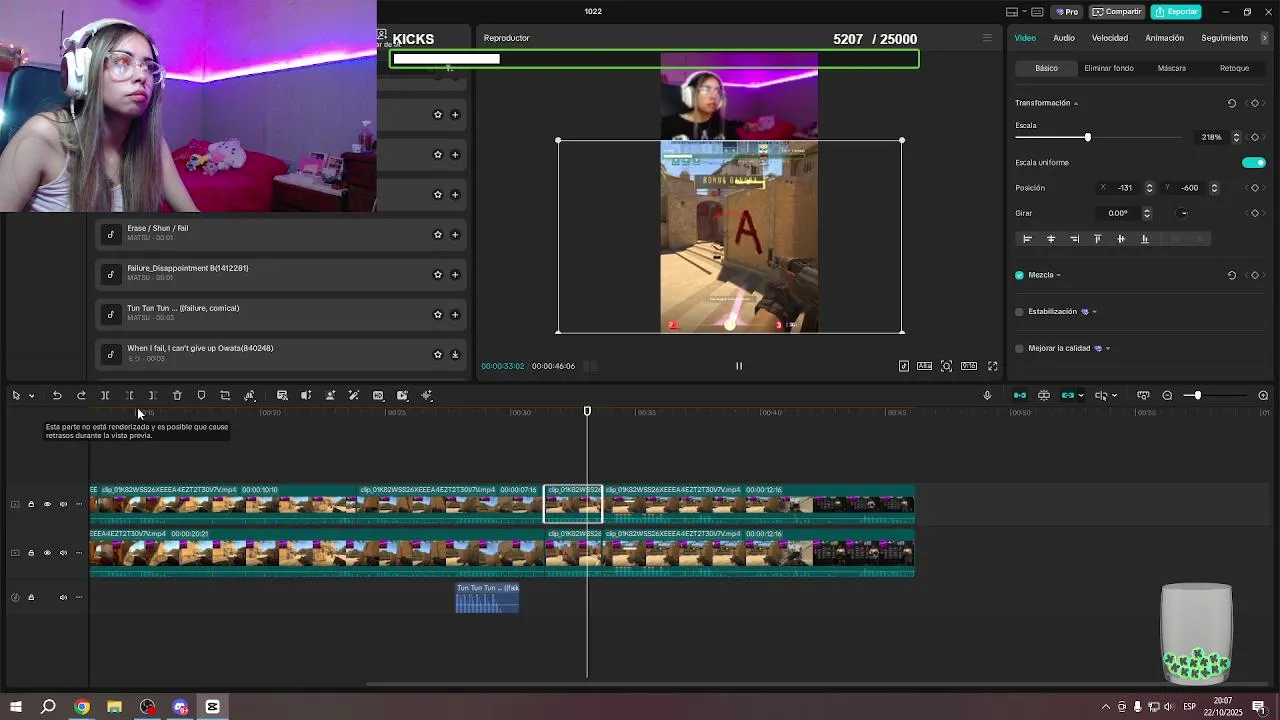
Task: Enable the Estabilización checkbox
Action: point(1019,312)
